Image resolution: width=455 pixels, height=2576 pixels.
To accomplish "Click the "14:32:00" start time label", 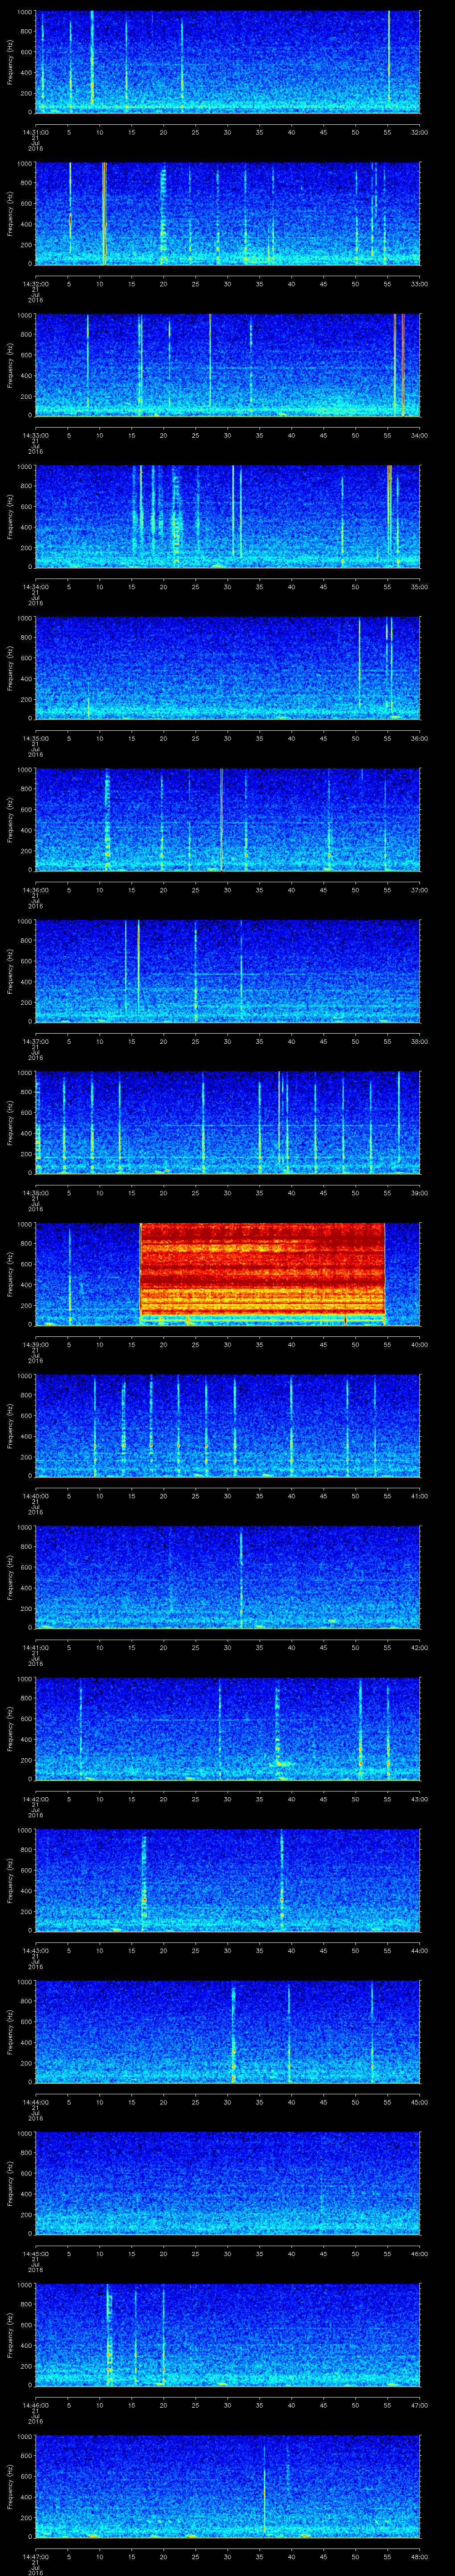I will [x=35, y=284].
